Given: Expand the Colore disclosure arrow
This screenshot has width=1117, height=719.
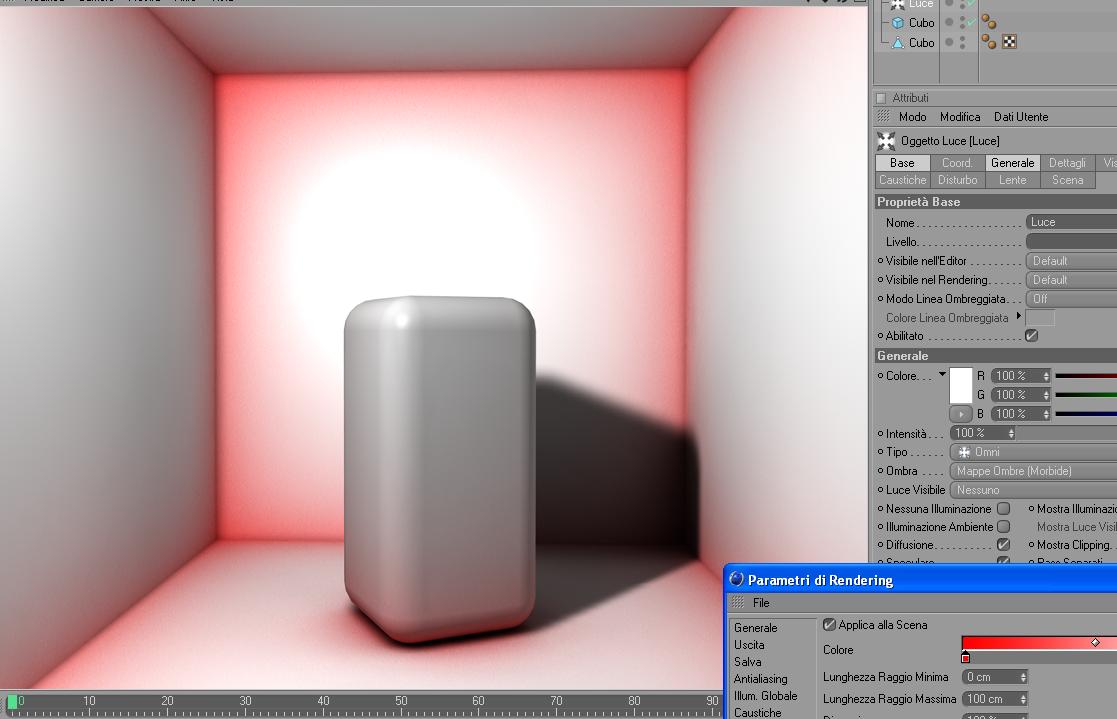Looking at the screenshot, I should pyautogui.click(x=942, y=374).
